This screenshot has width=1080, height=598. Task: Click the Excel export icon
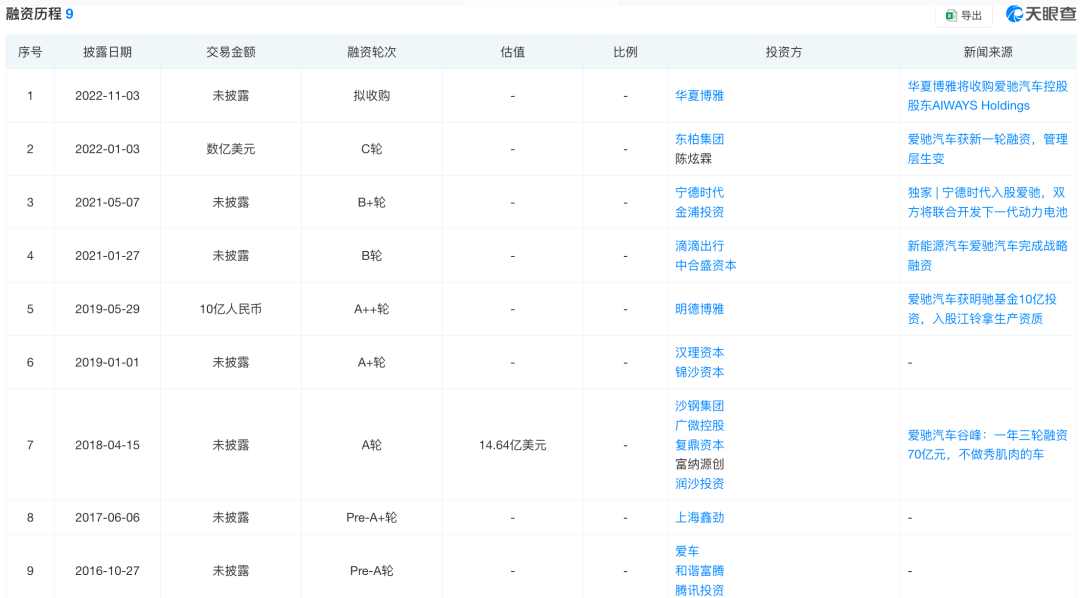click(x=949, y=15)
